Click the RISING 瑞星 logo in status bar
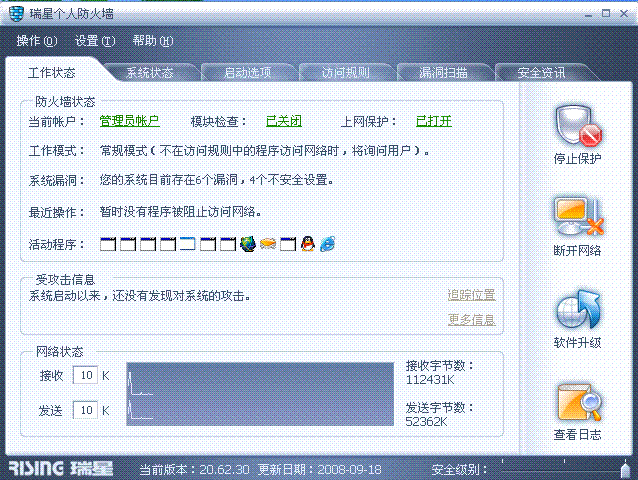 click(x=61, y=469)
